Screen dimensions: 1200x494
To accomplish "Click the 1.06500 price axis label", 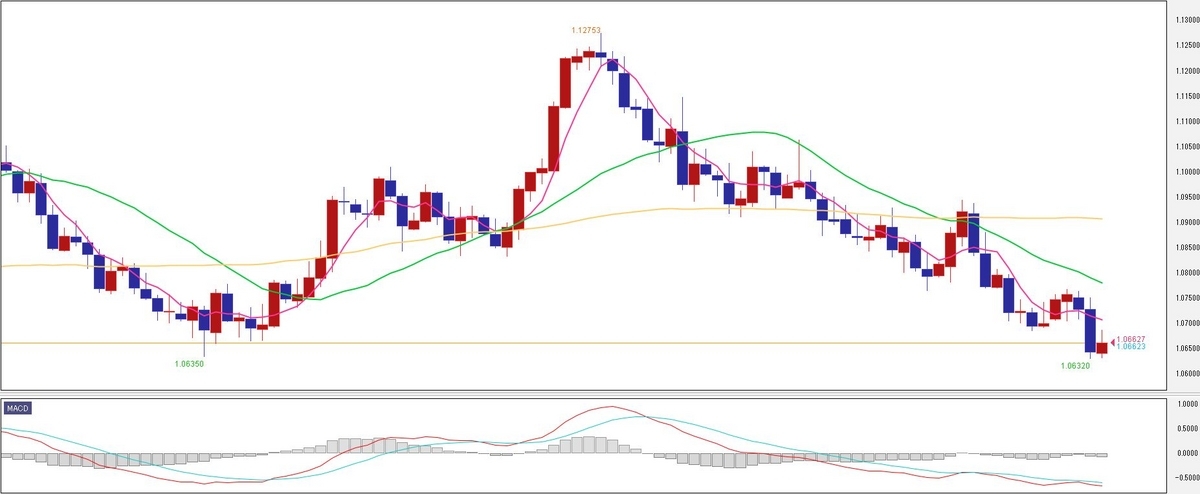I will pos(1187,349).
